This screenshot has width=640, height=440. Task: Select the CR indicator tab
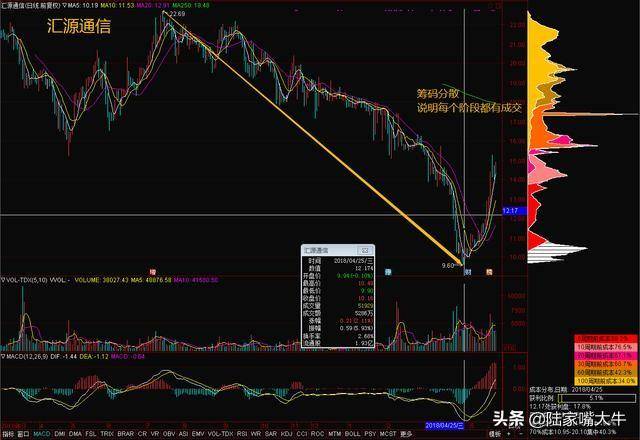[x=142, y=434]
